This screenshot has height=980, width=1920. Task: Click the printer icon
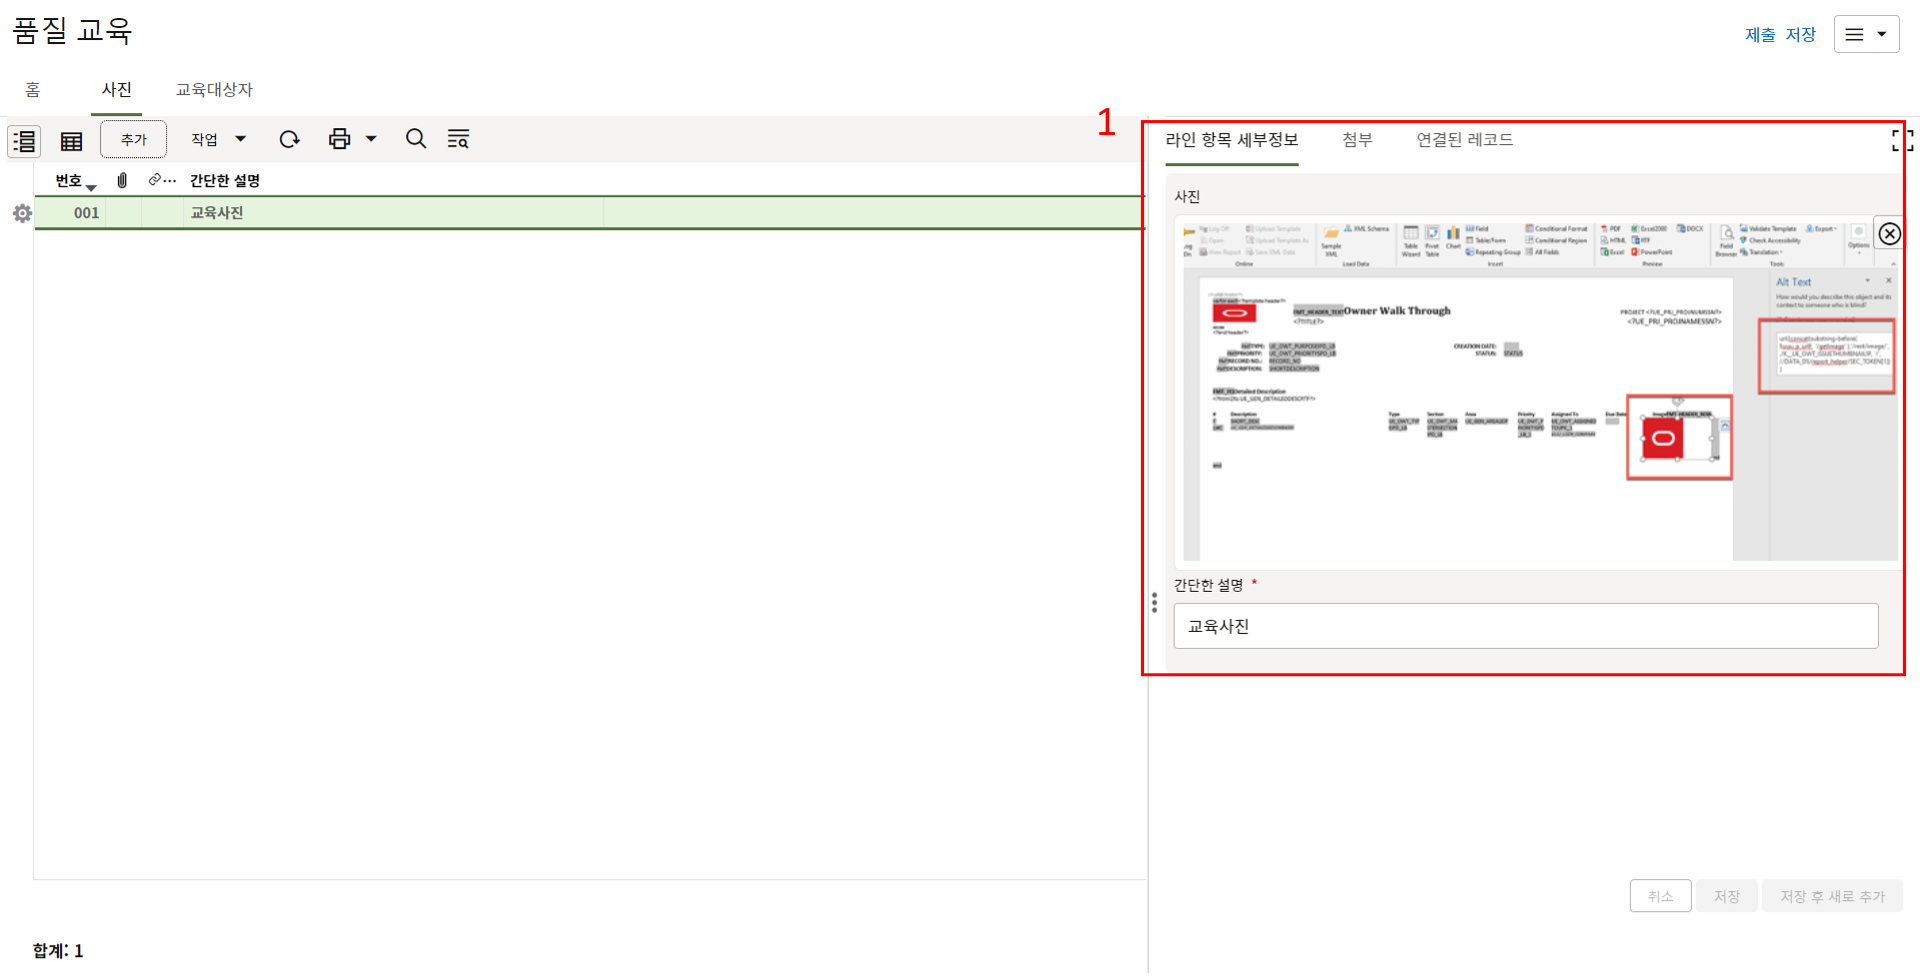pyautogui.click(x=340, y=139)
